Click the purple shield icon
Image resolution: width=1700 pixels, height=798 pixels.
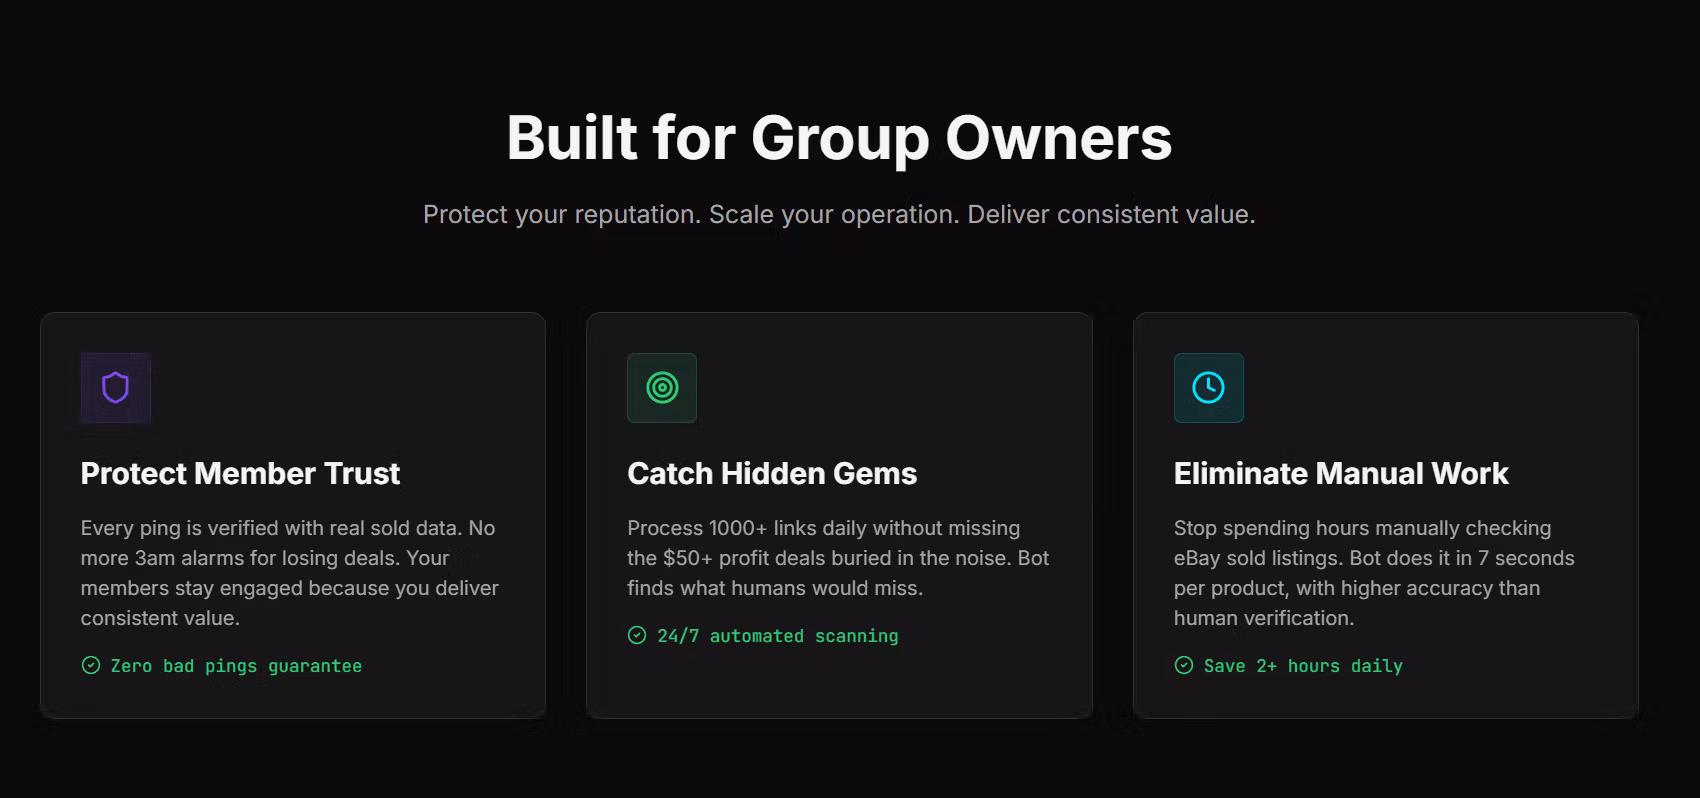click(x=116, y=388)
